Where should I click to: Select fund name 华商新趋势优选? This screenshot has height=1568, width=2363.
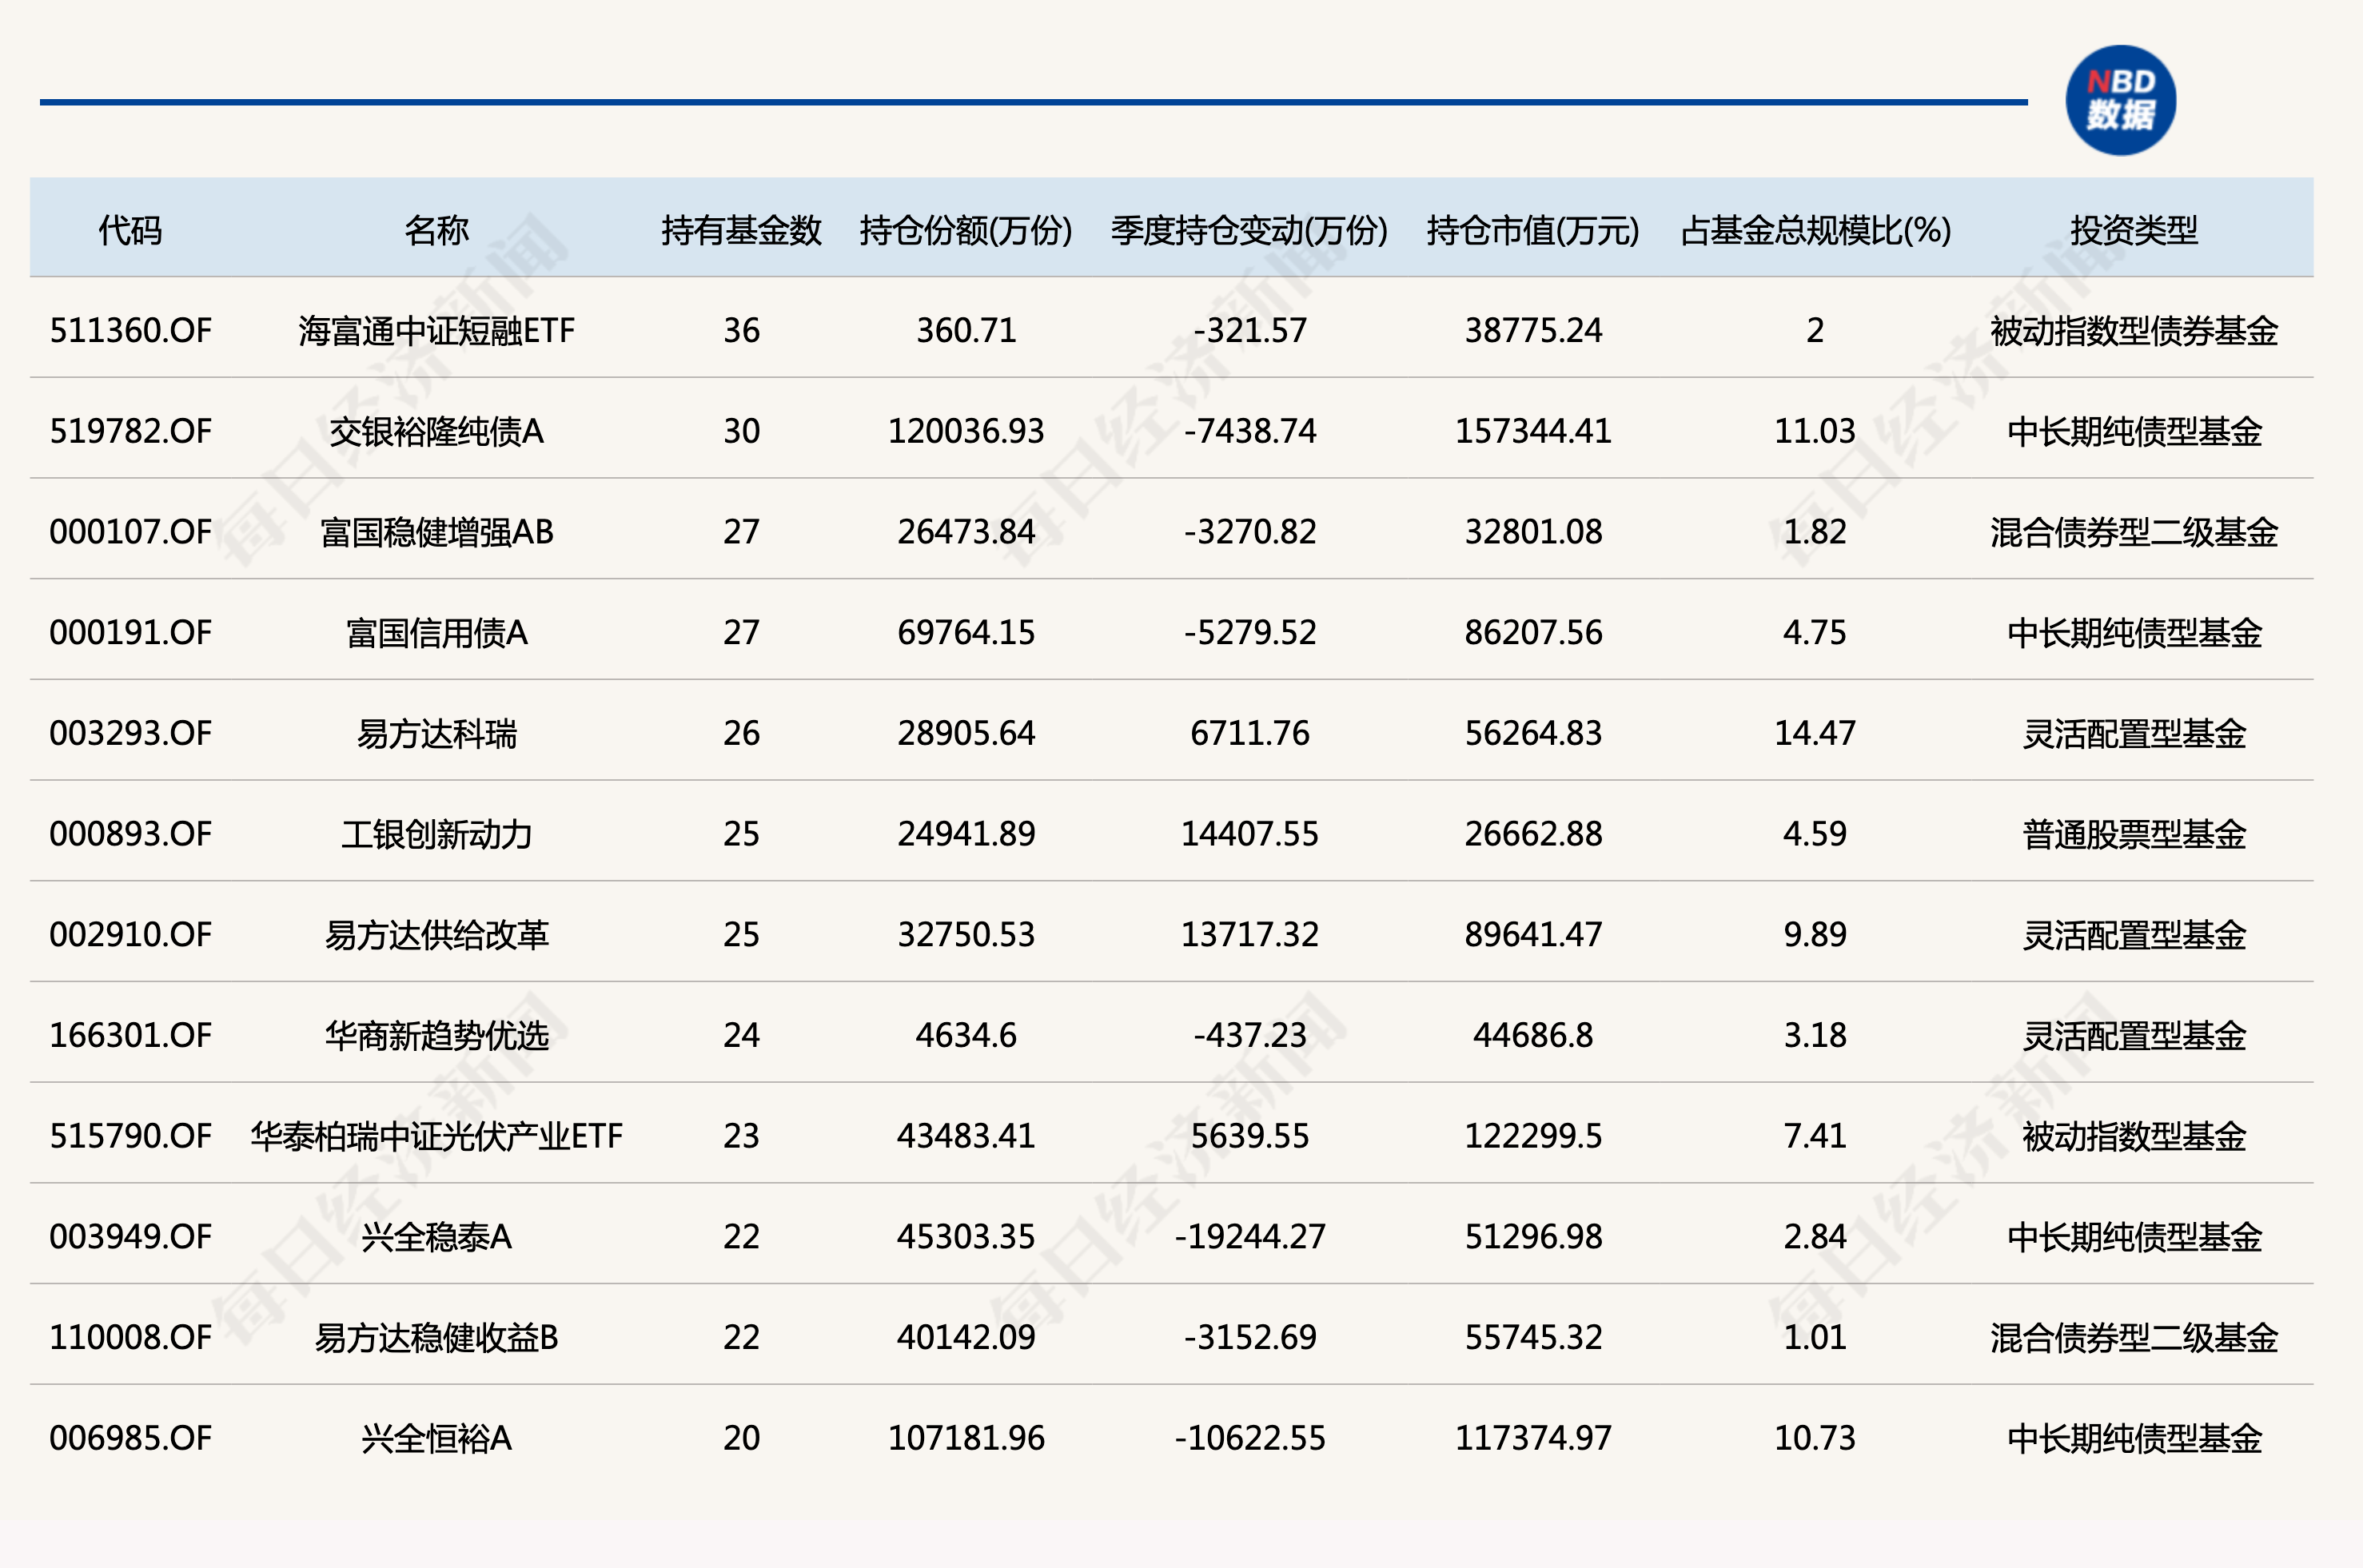point(436,1035)
